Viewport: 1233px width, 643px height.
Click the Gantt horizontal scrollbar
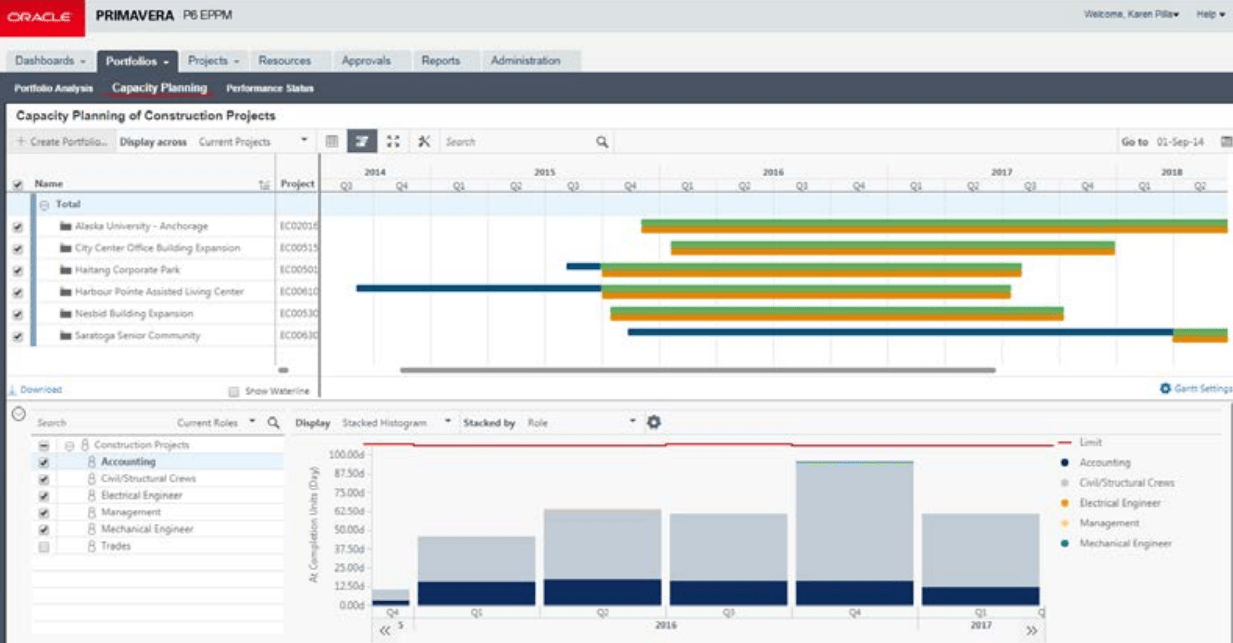[x=697, y=370]
